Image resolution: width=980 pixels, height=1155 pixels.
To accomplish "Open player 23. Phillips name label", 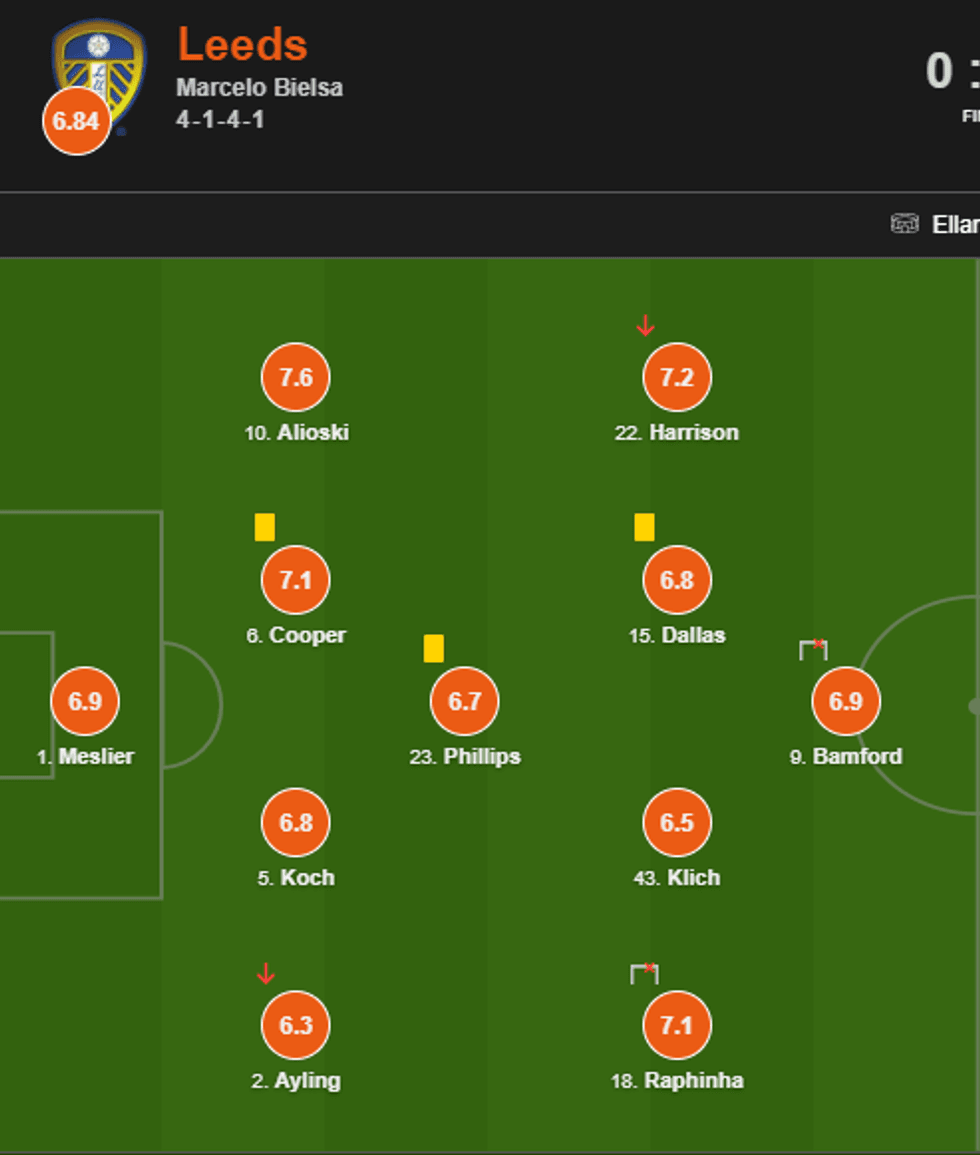I will pos(465,757).
